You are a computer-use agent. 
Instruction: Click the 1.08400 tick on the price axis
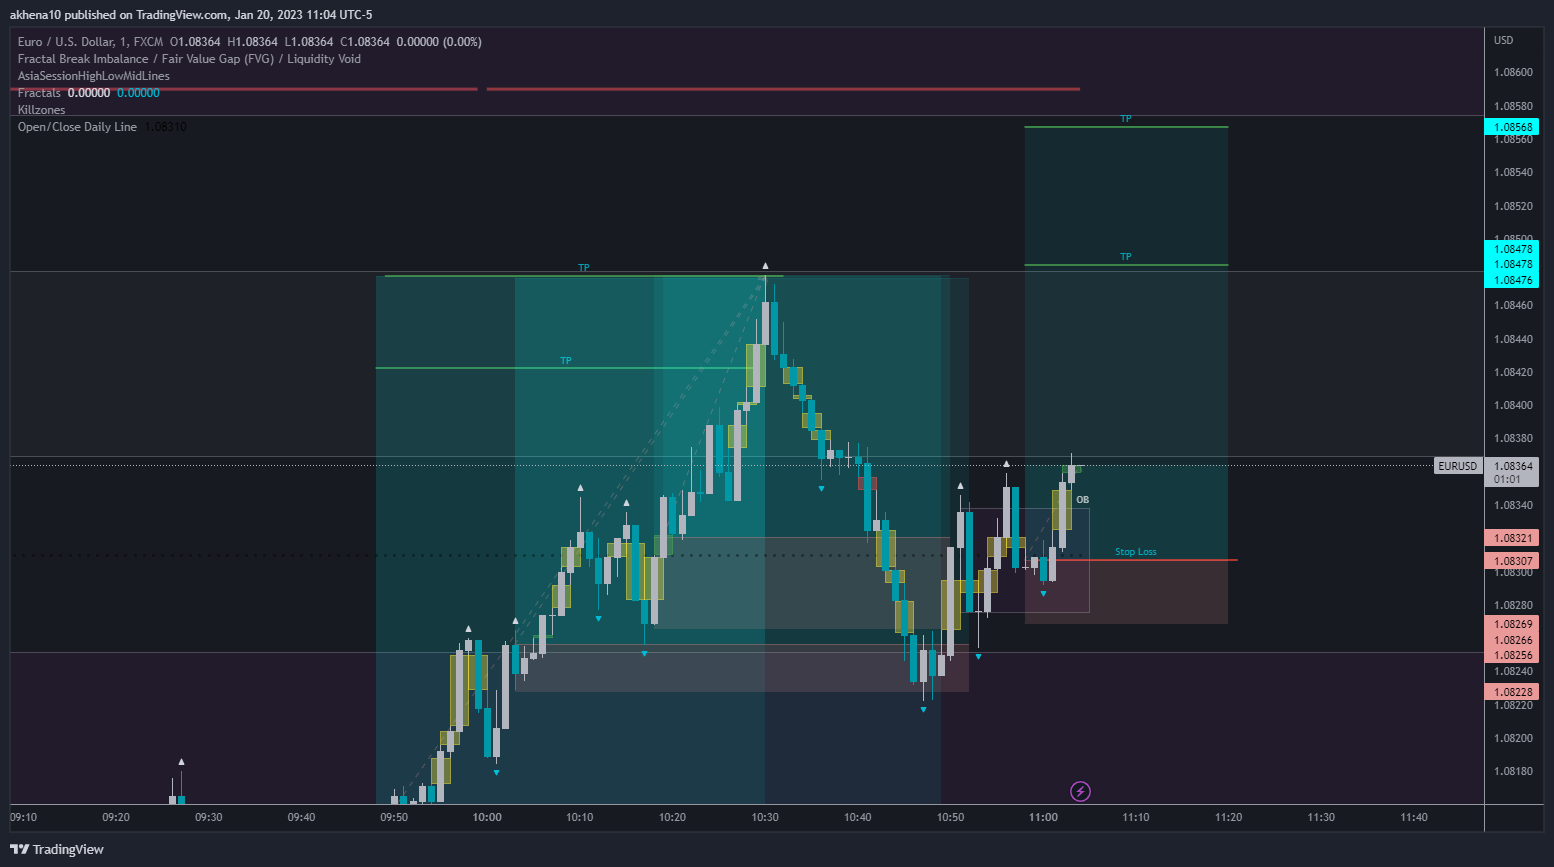1513,405
